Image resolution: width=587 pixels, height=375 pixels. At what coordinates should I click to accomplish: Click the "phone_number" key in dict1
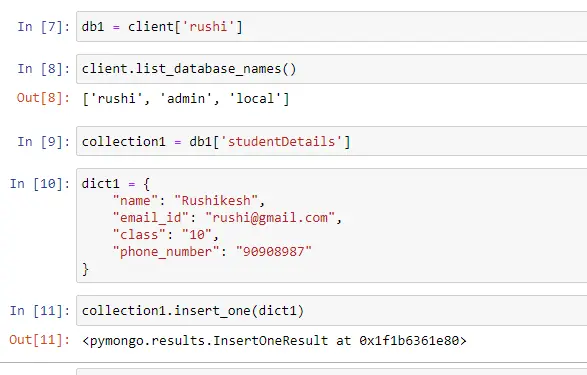(x=166, y=251)
